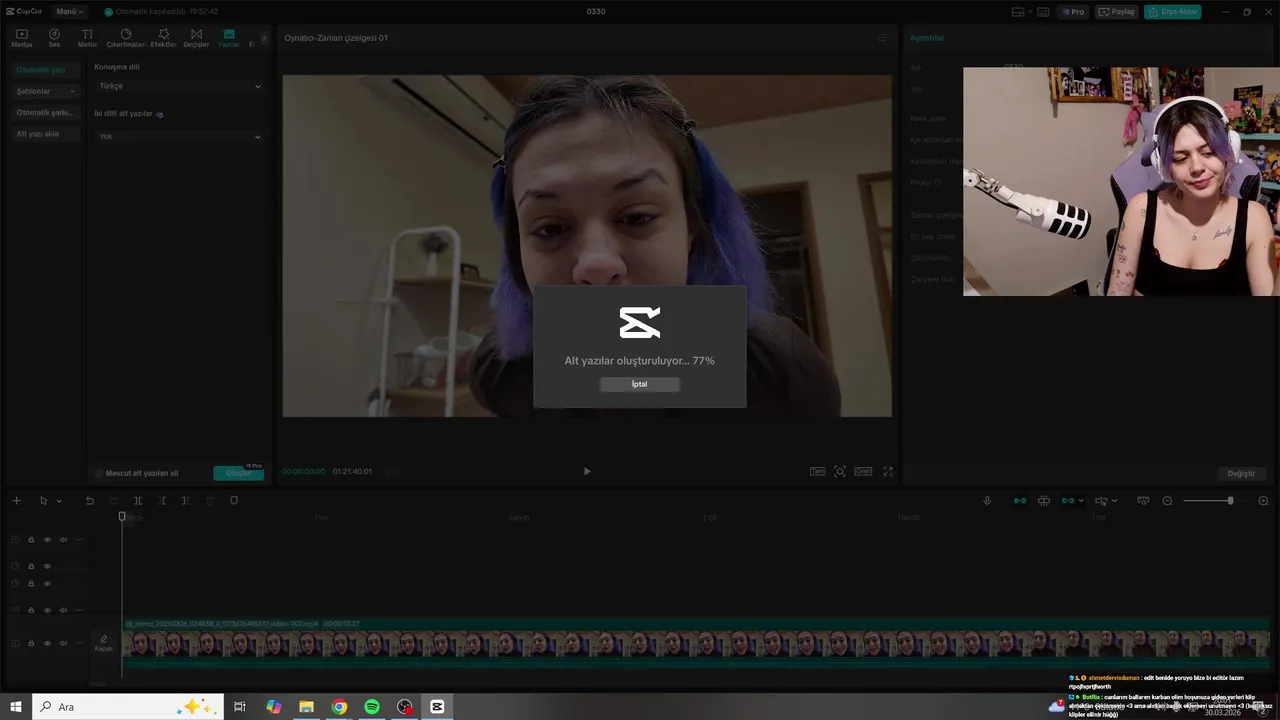Viewport: 1280px width, 720px height.
Task: Zoom in the timeline
Action: 1263,500
